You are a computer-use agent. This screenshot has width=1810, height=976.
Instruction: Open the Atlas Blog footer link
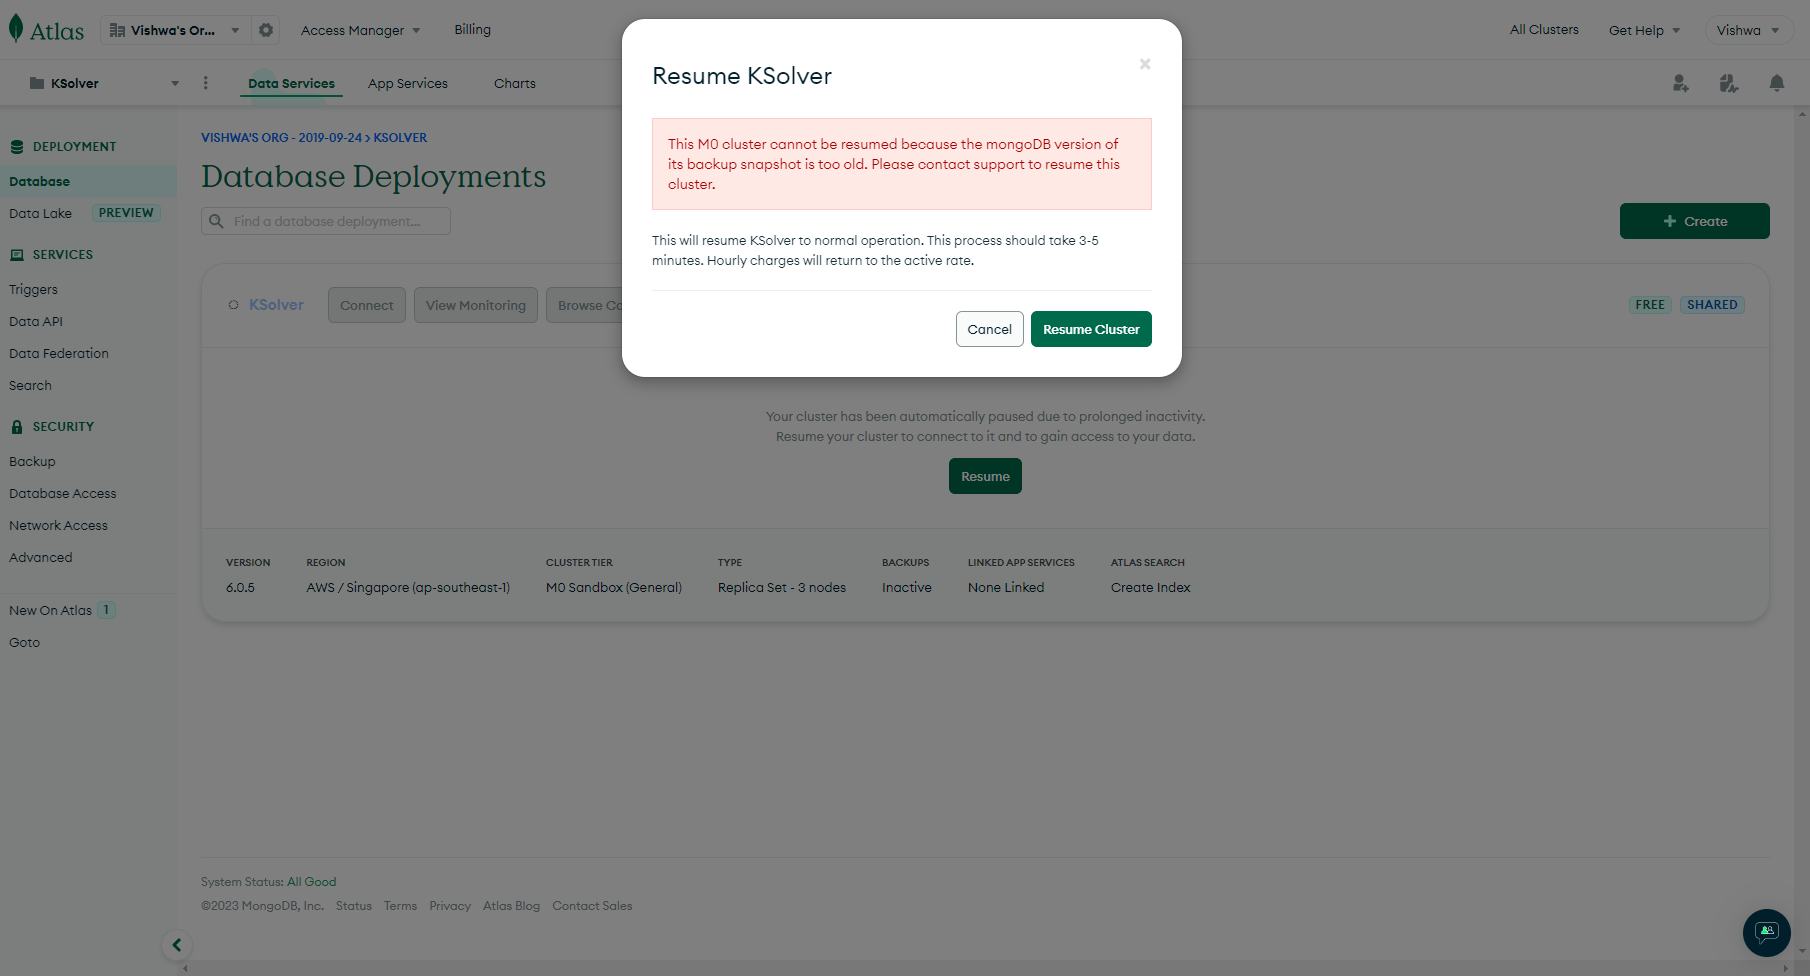511,905
